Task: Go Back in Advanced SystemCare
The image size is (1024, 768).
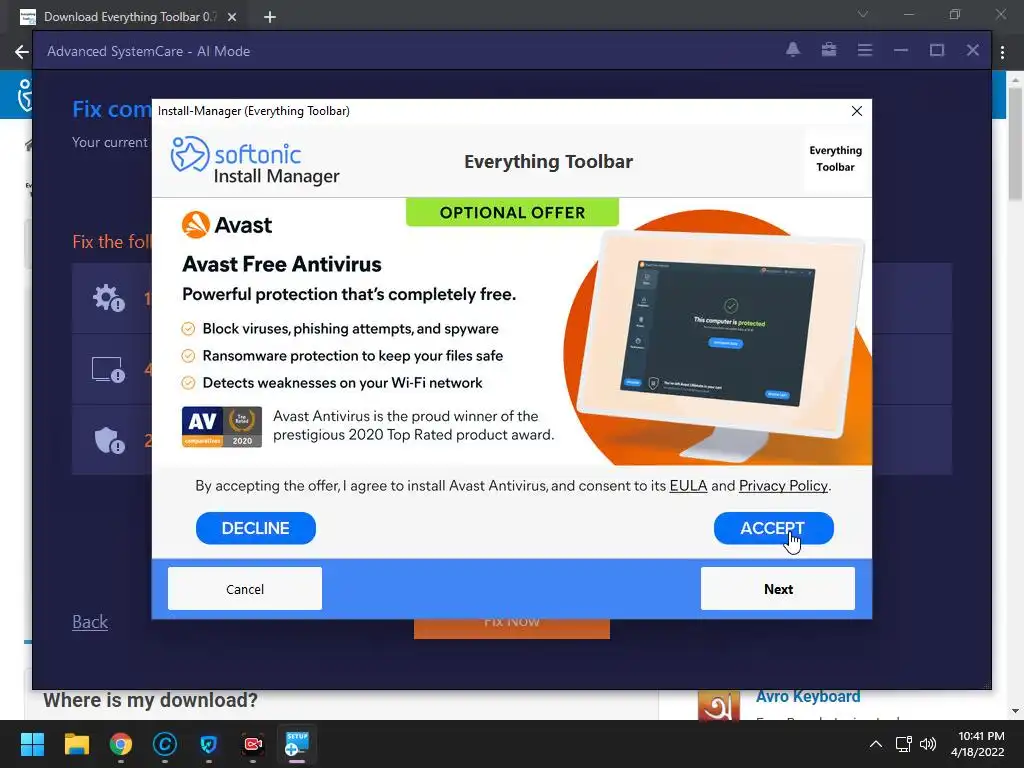Action: coord(90,622)
